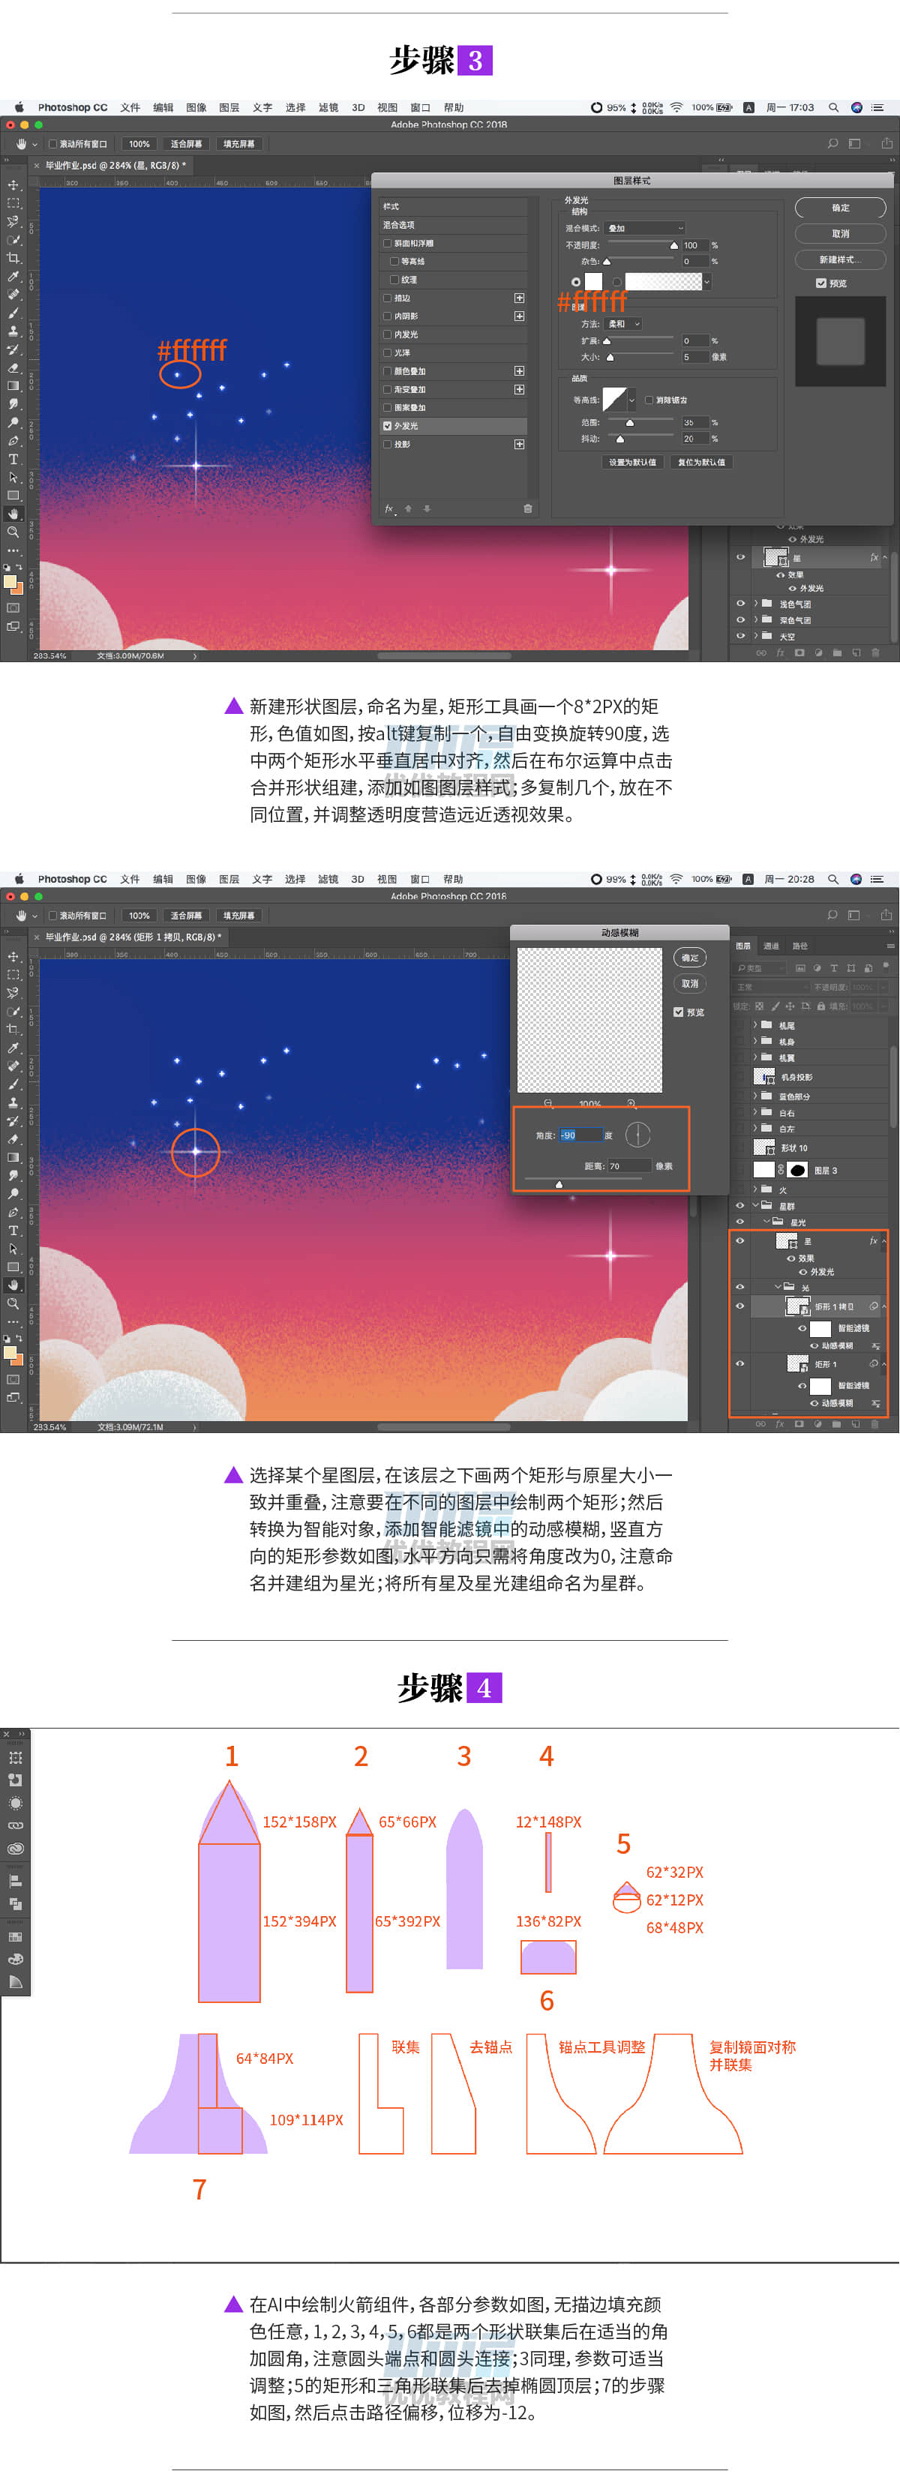Open the 混合模式 dropdown showing 叠加
Viewport: 900px width, 2486px height.
[x=645, y=228]
